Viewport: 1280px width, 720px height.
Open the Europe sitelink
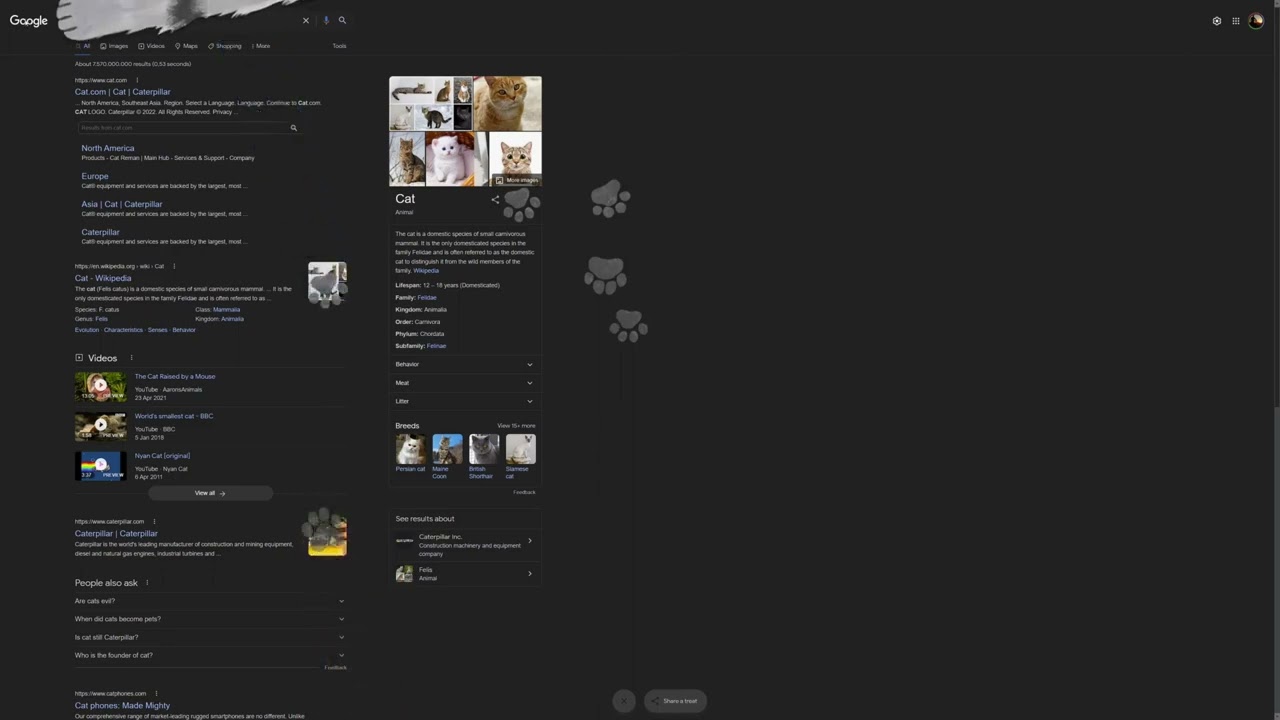[x=95, y=176]
